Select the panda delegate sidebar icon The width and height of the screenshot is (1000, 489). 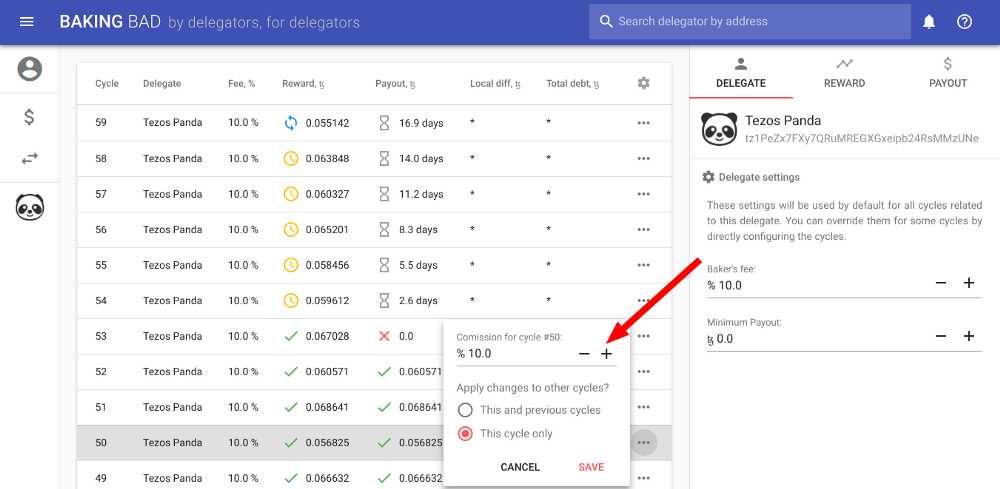[29, 207]
